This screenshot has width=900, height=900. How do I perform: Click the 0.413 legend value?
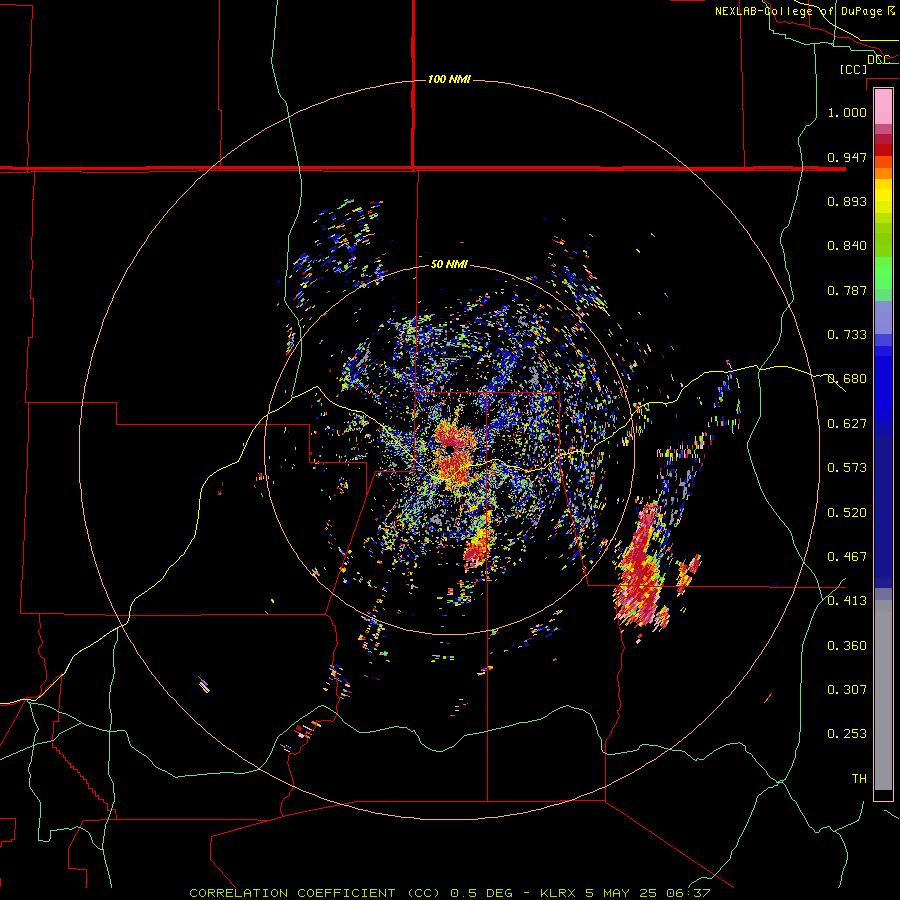click(847, 601)
